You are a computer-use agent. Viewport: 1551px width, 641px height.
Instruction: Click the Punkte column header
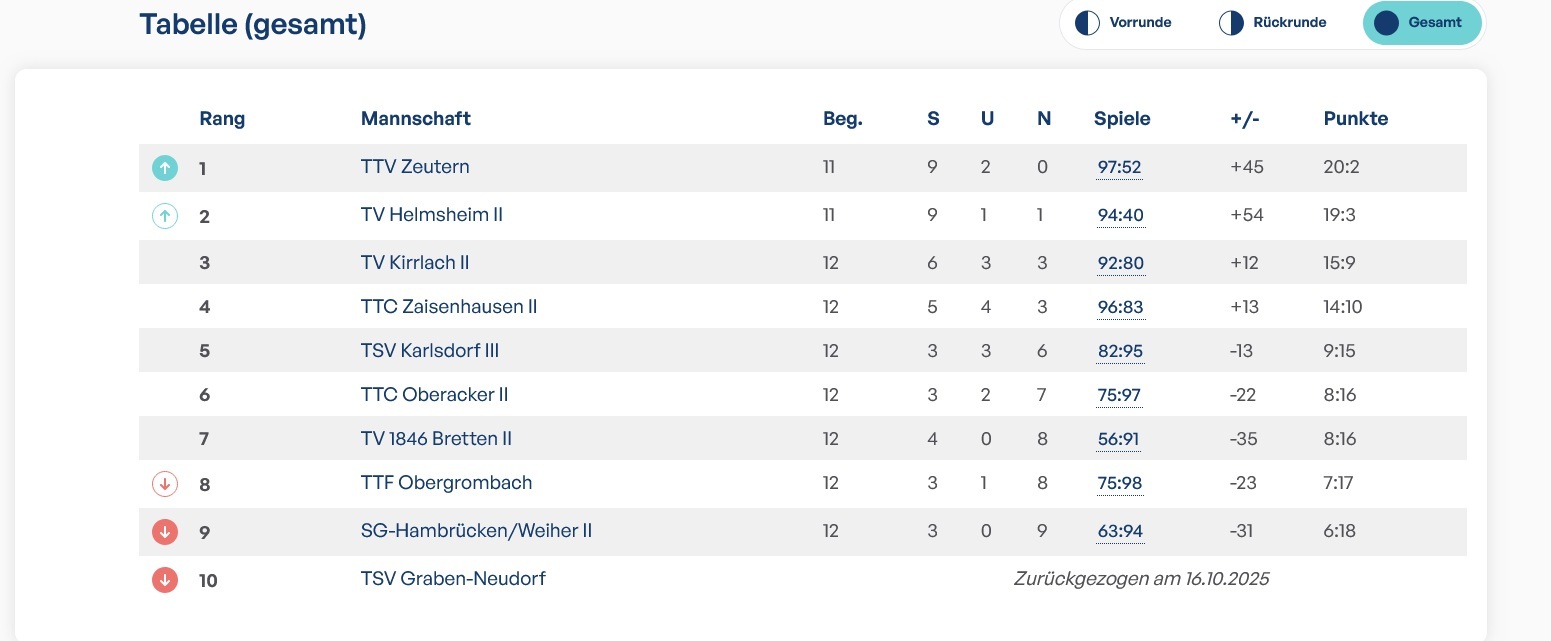1355,119
